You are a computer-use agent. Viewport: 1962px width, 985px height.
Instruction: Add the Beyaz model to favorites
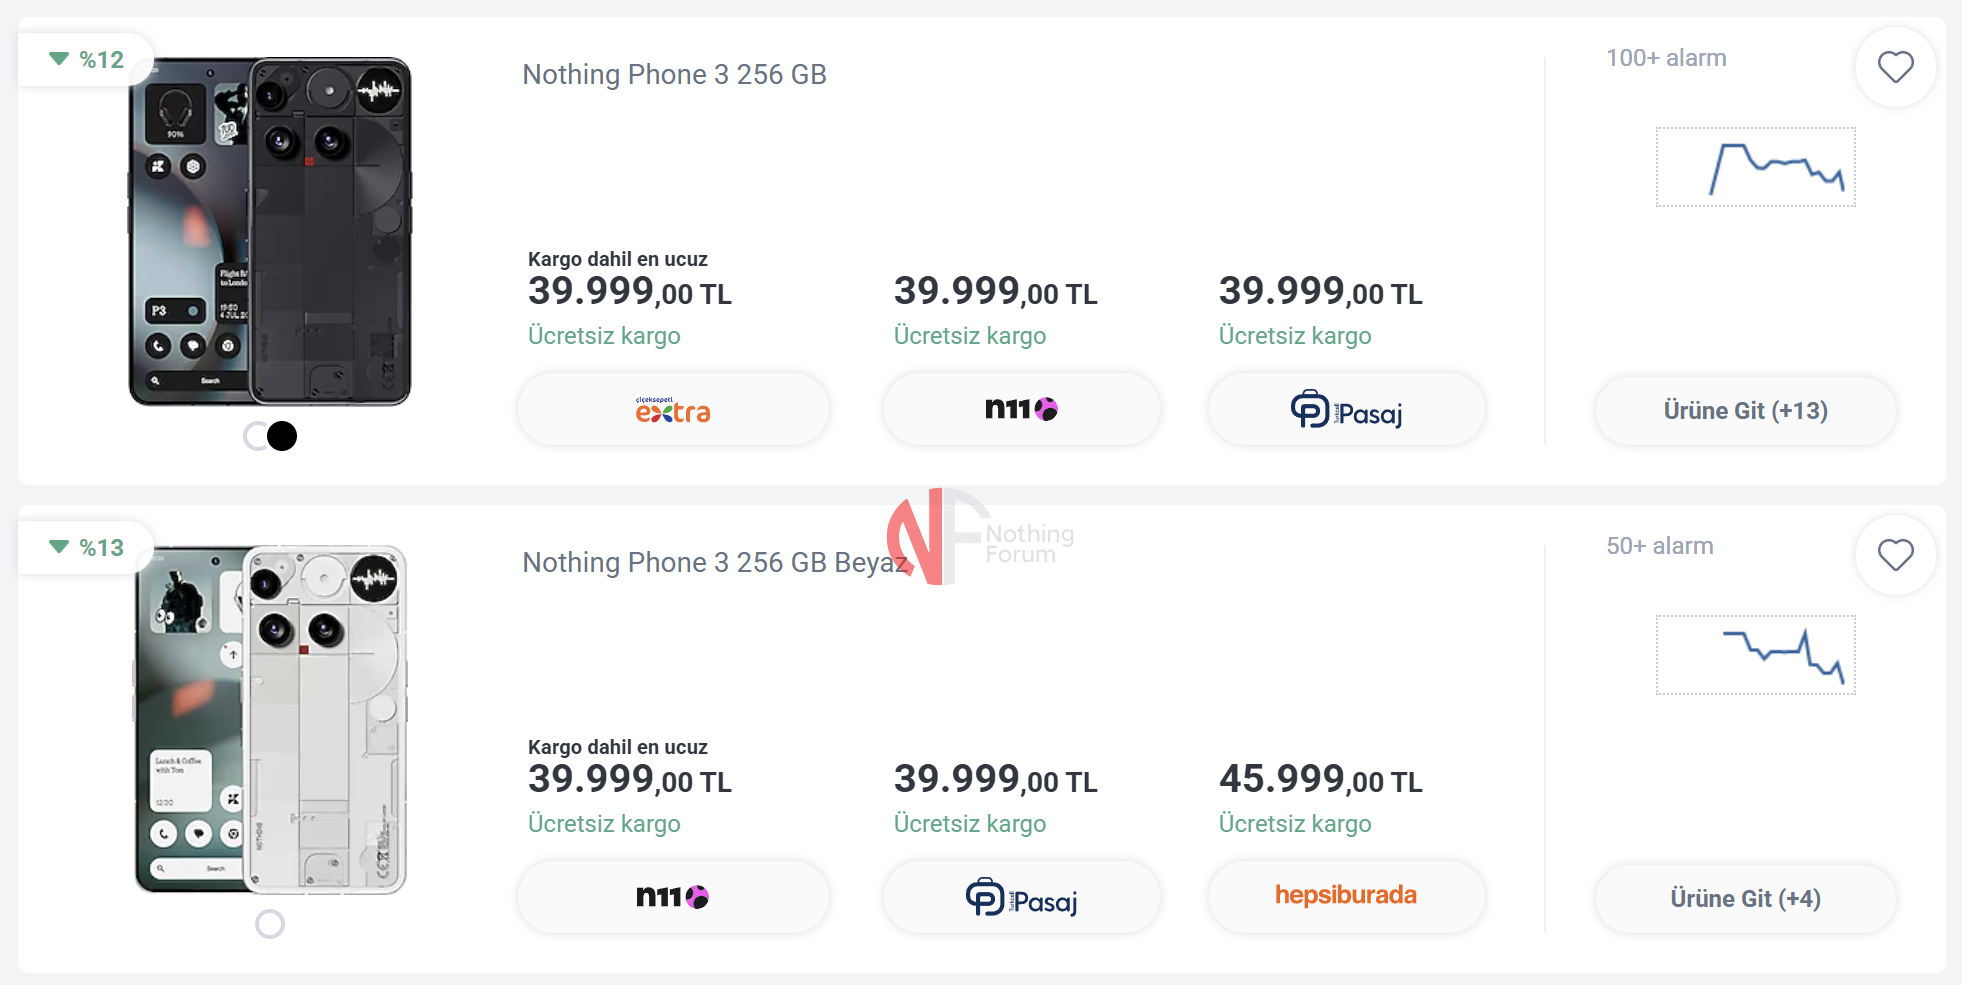[1895, 555]
